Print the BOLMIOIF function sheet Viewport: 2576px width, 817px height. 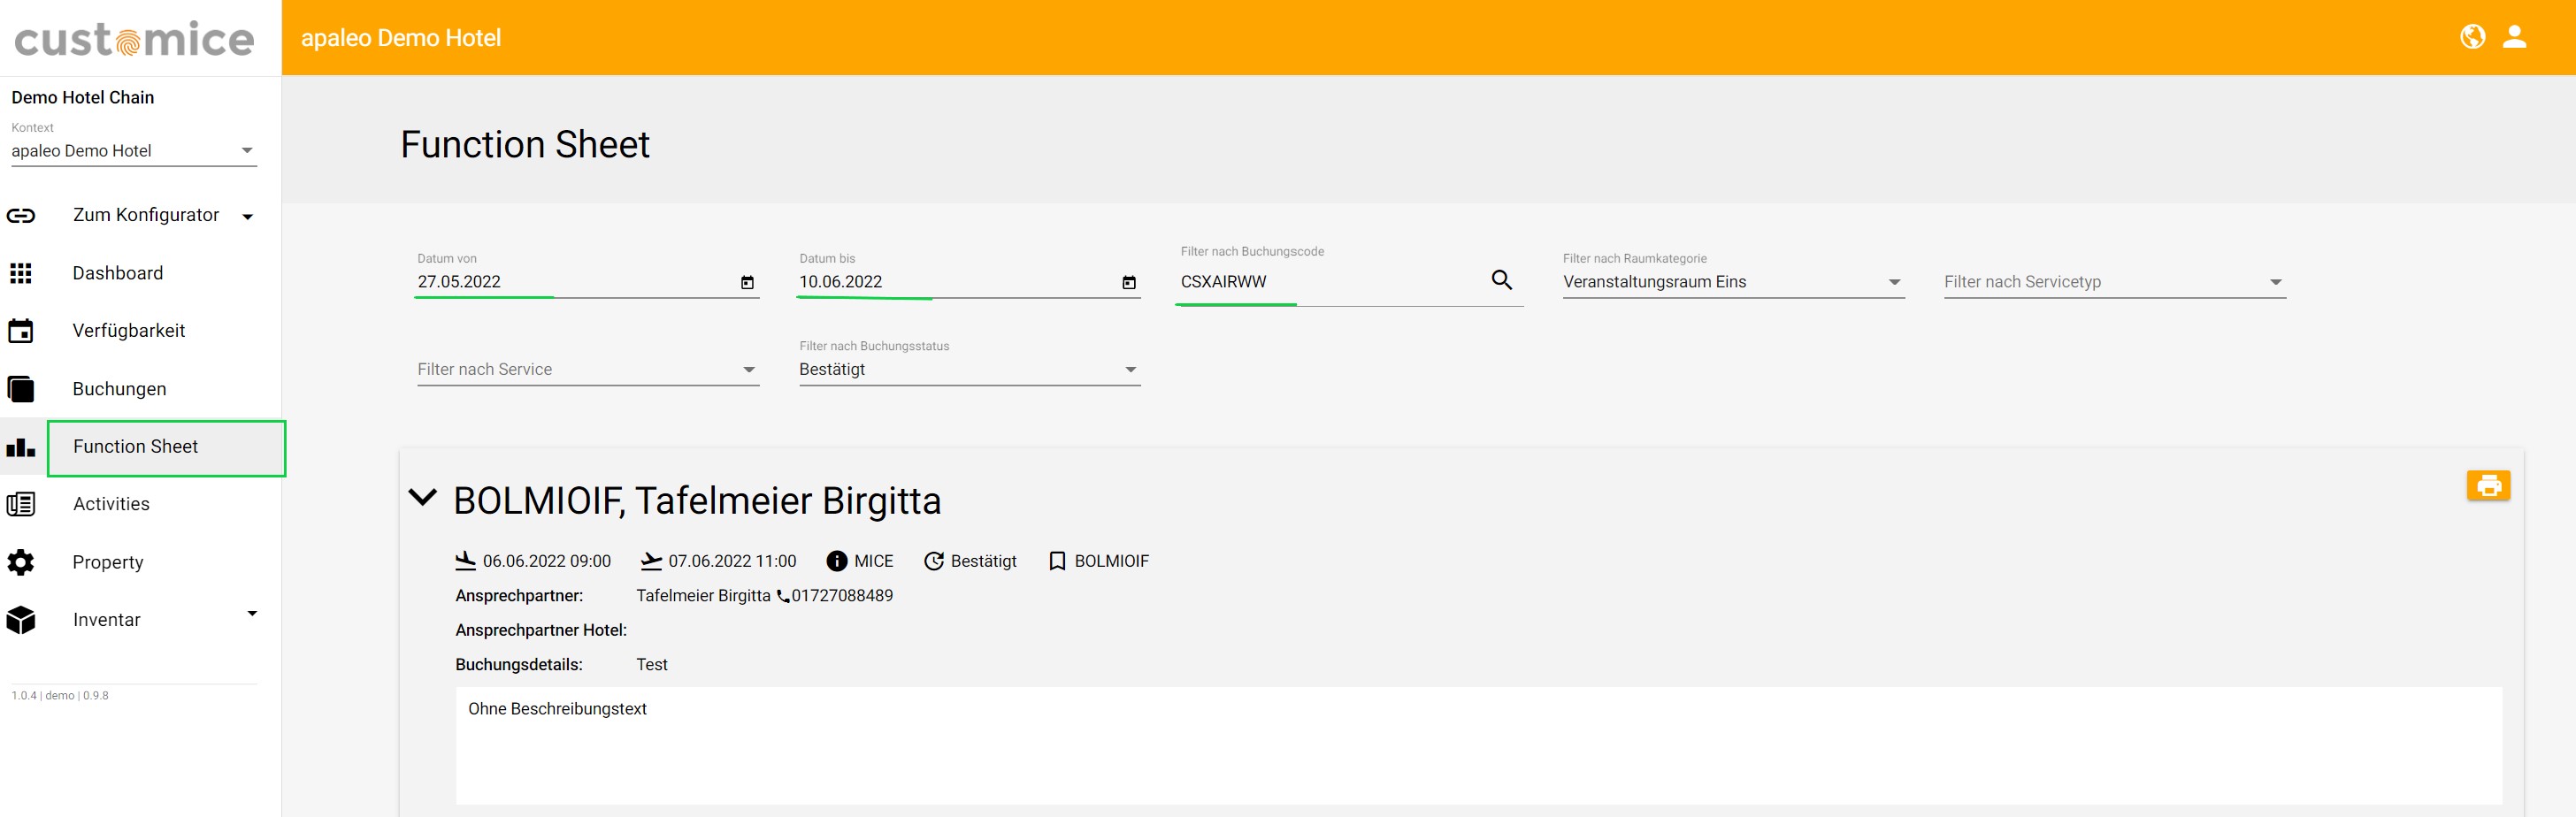pyautogui.click(x=2488, y=486)
